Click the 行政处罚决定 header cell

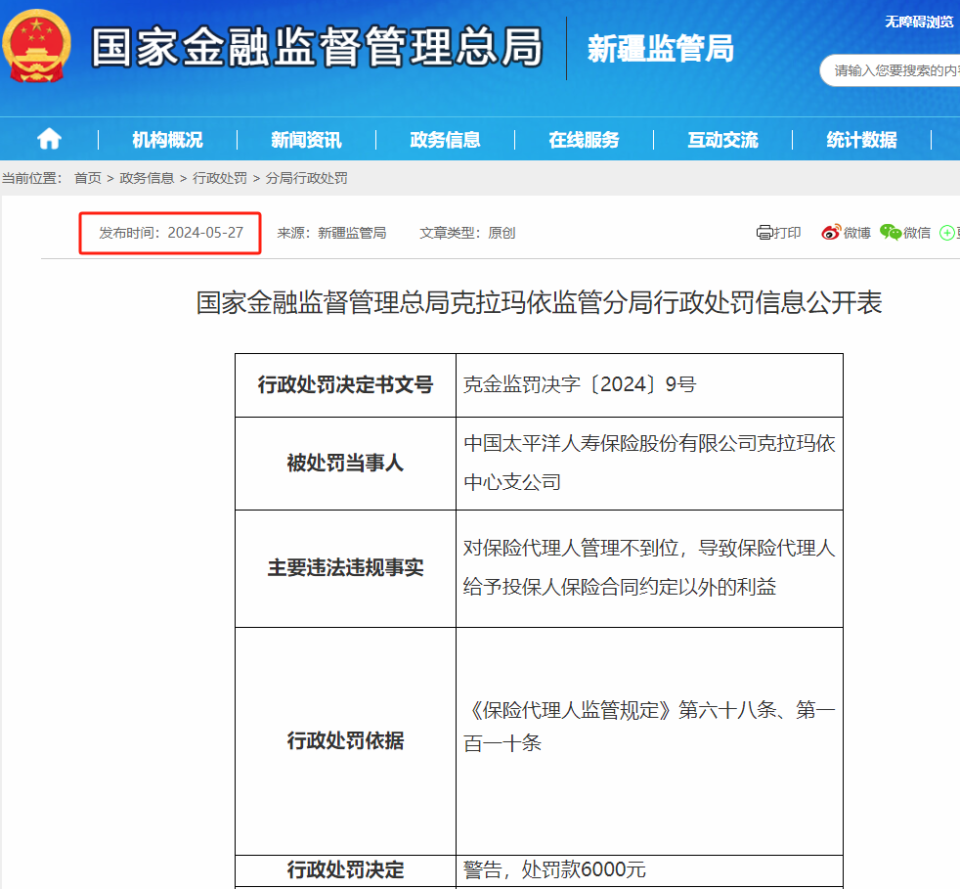[x=345, y=870]
